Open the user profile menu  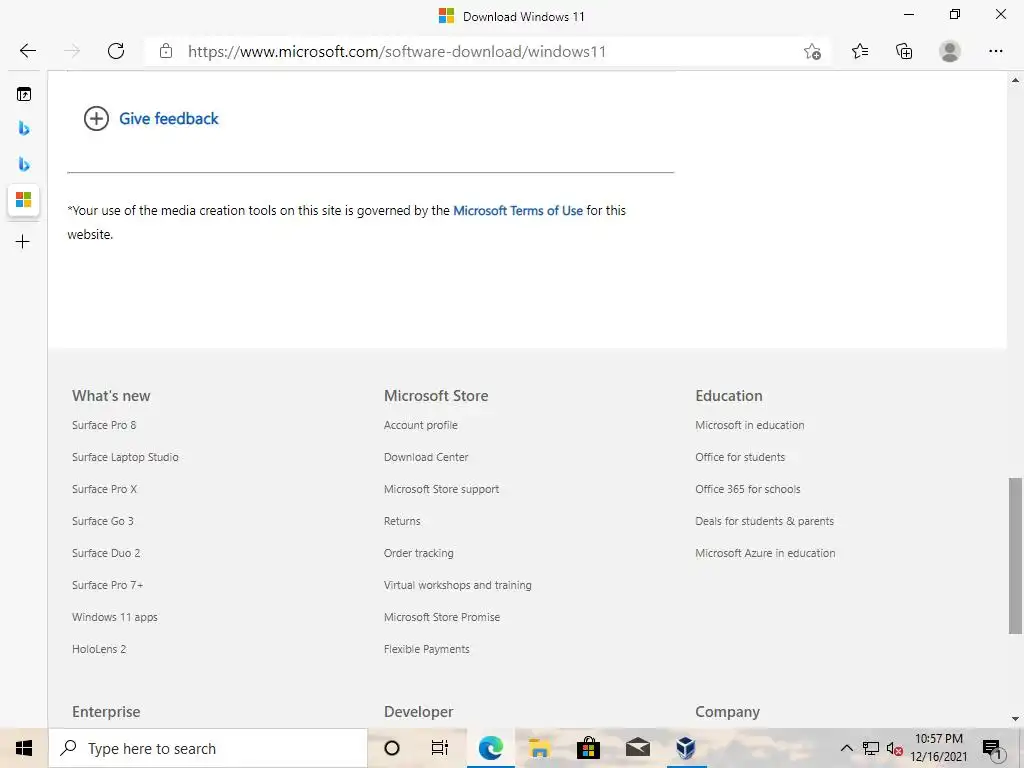pos(950,51)
